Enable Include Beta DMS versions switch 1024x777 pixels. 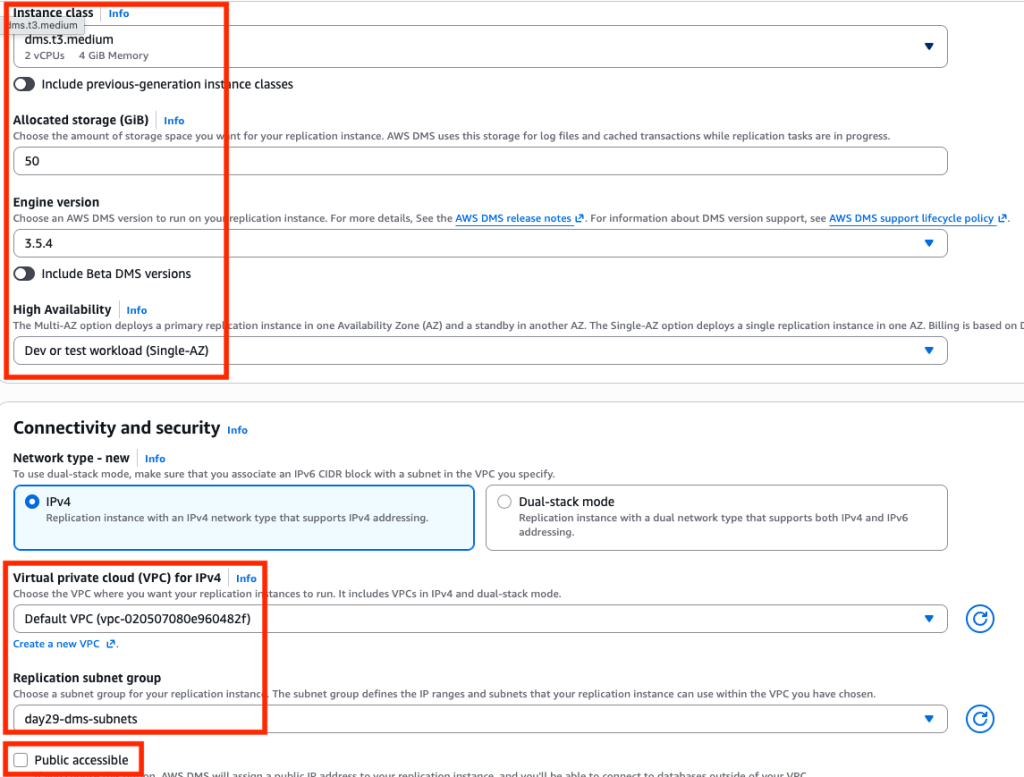point(24,274)
